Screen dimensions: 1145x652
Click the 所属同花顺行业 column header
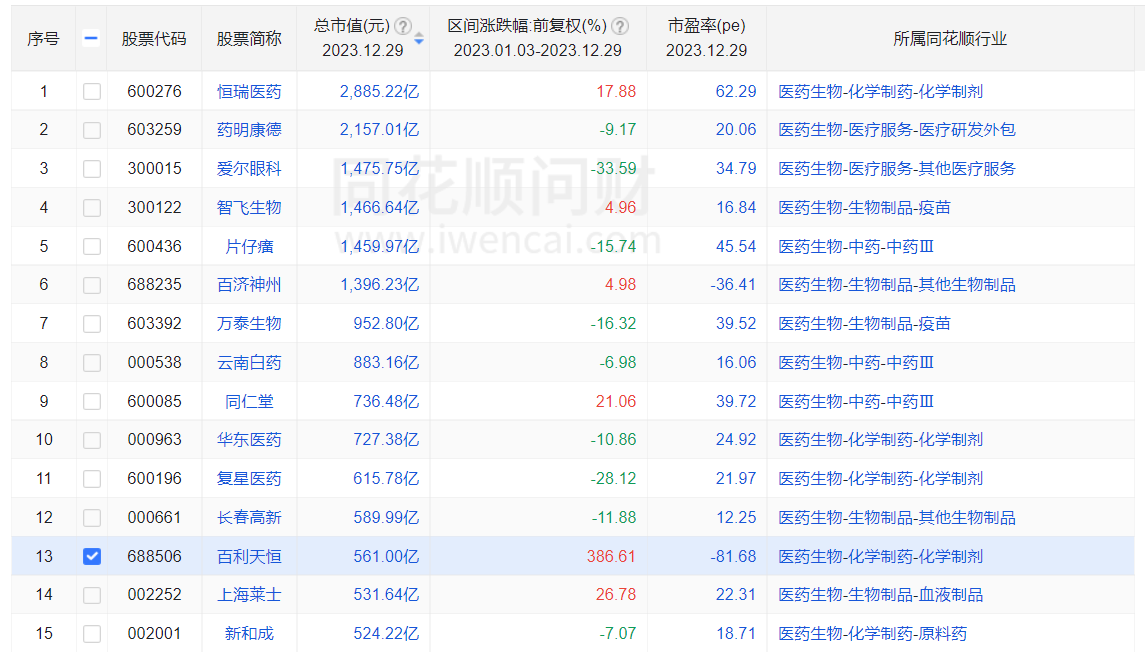[x=950, y=39]
